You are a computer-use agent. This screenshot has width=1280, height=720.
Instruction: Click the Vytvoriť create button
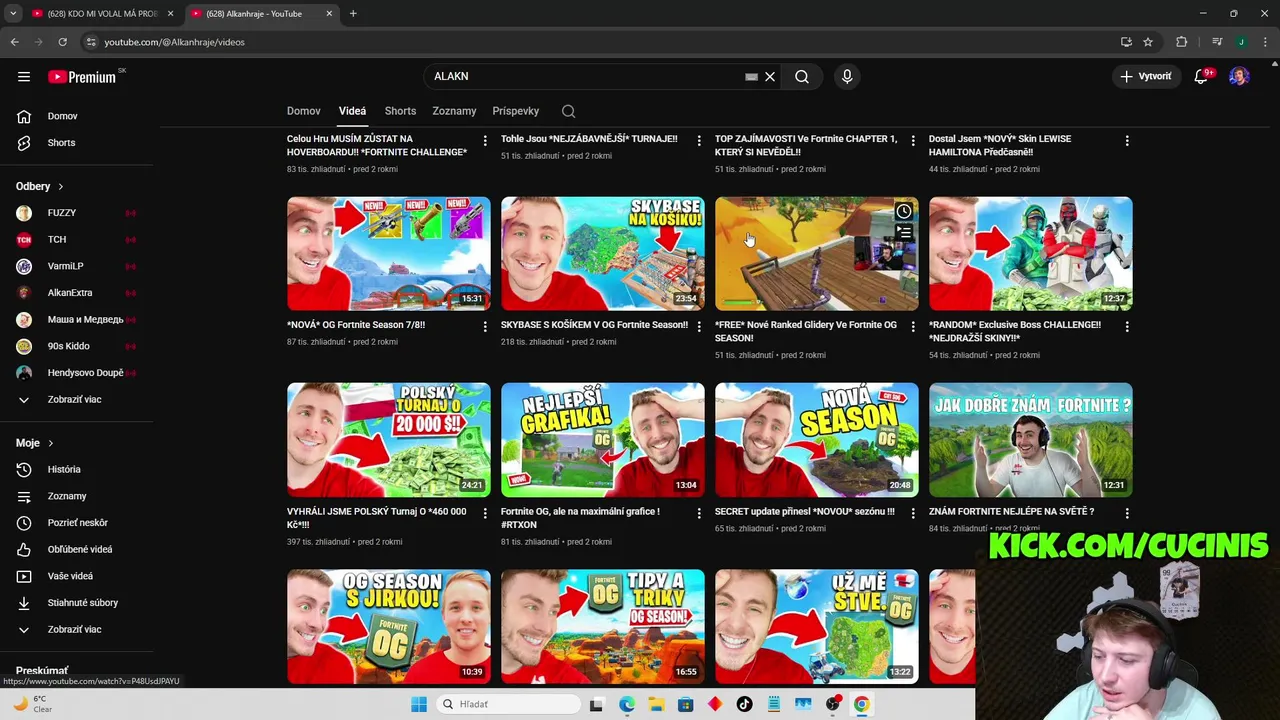point(1146,76)
